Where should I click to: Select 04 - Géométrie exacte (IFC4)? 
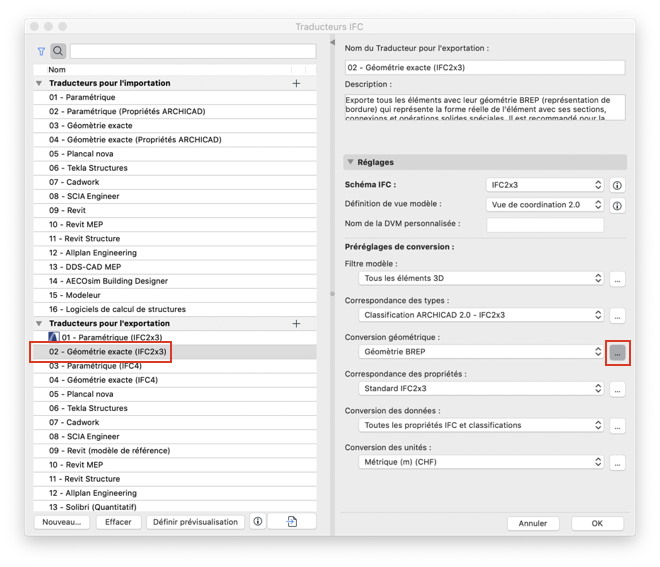(x=175, y=380)
